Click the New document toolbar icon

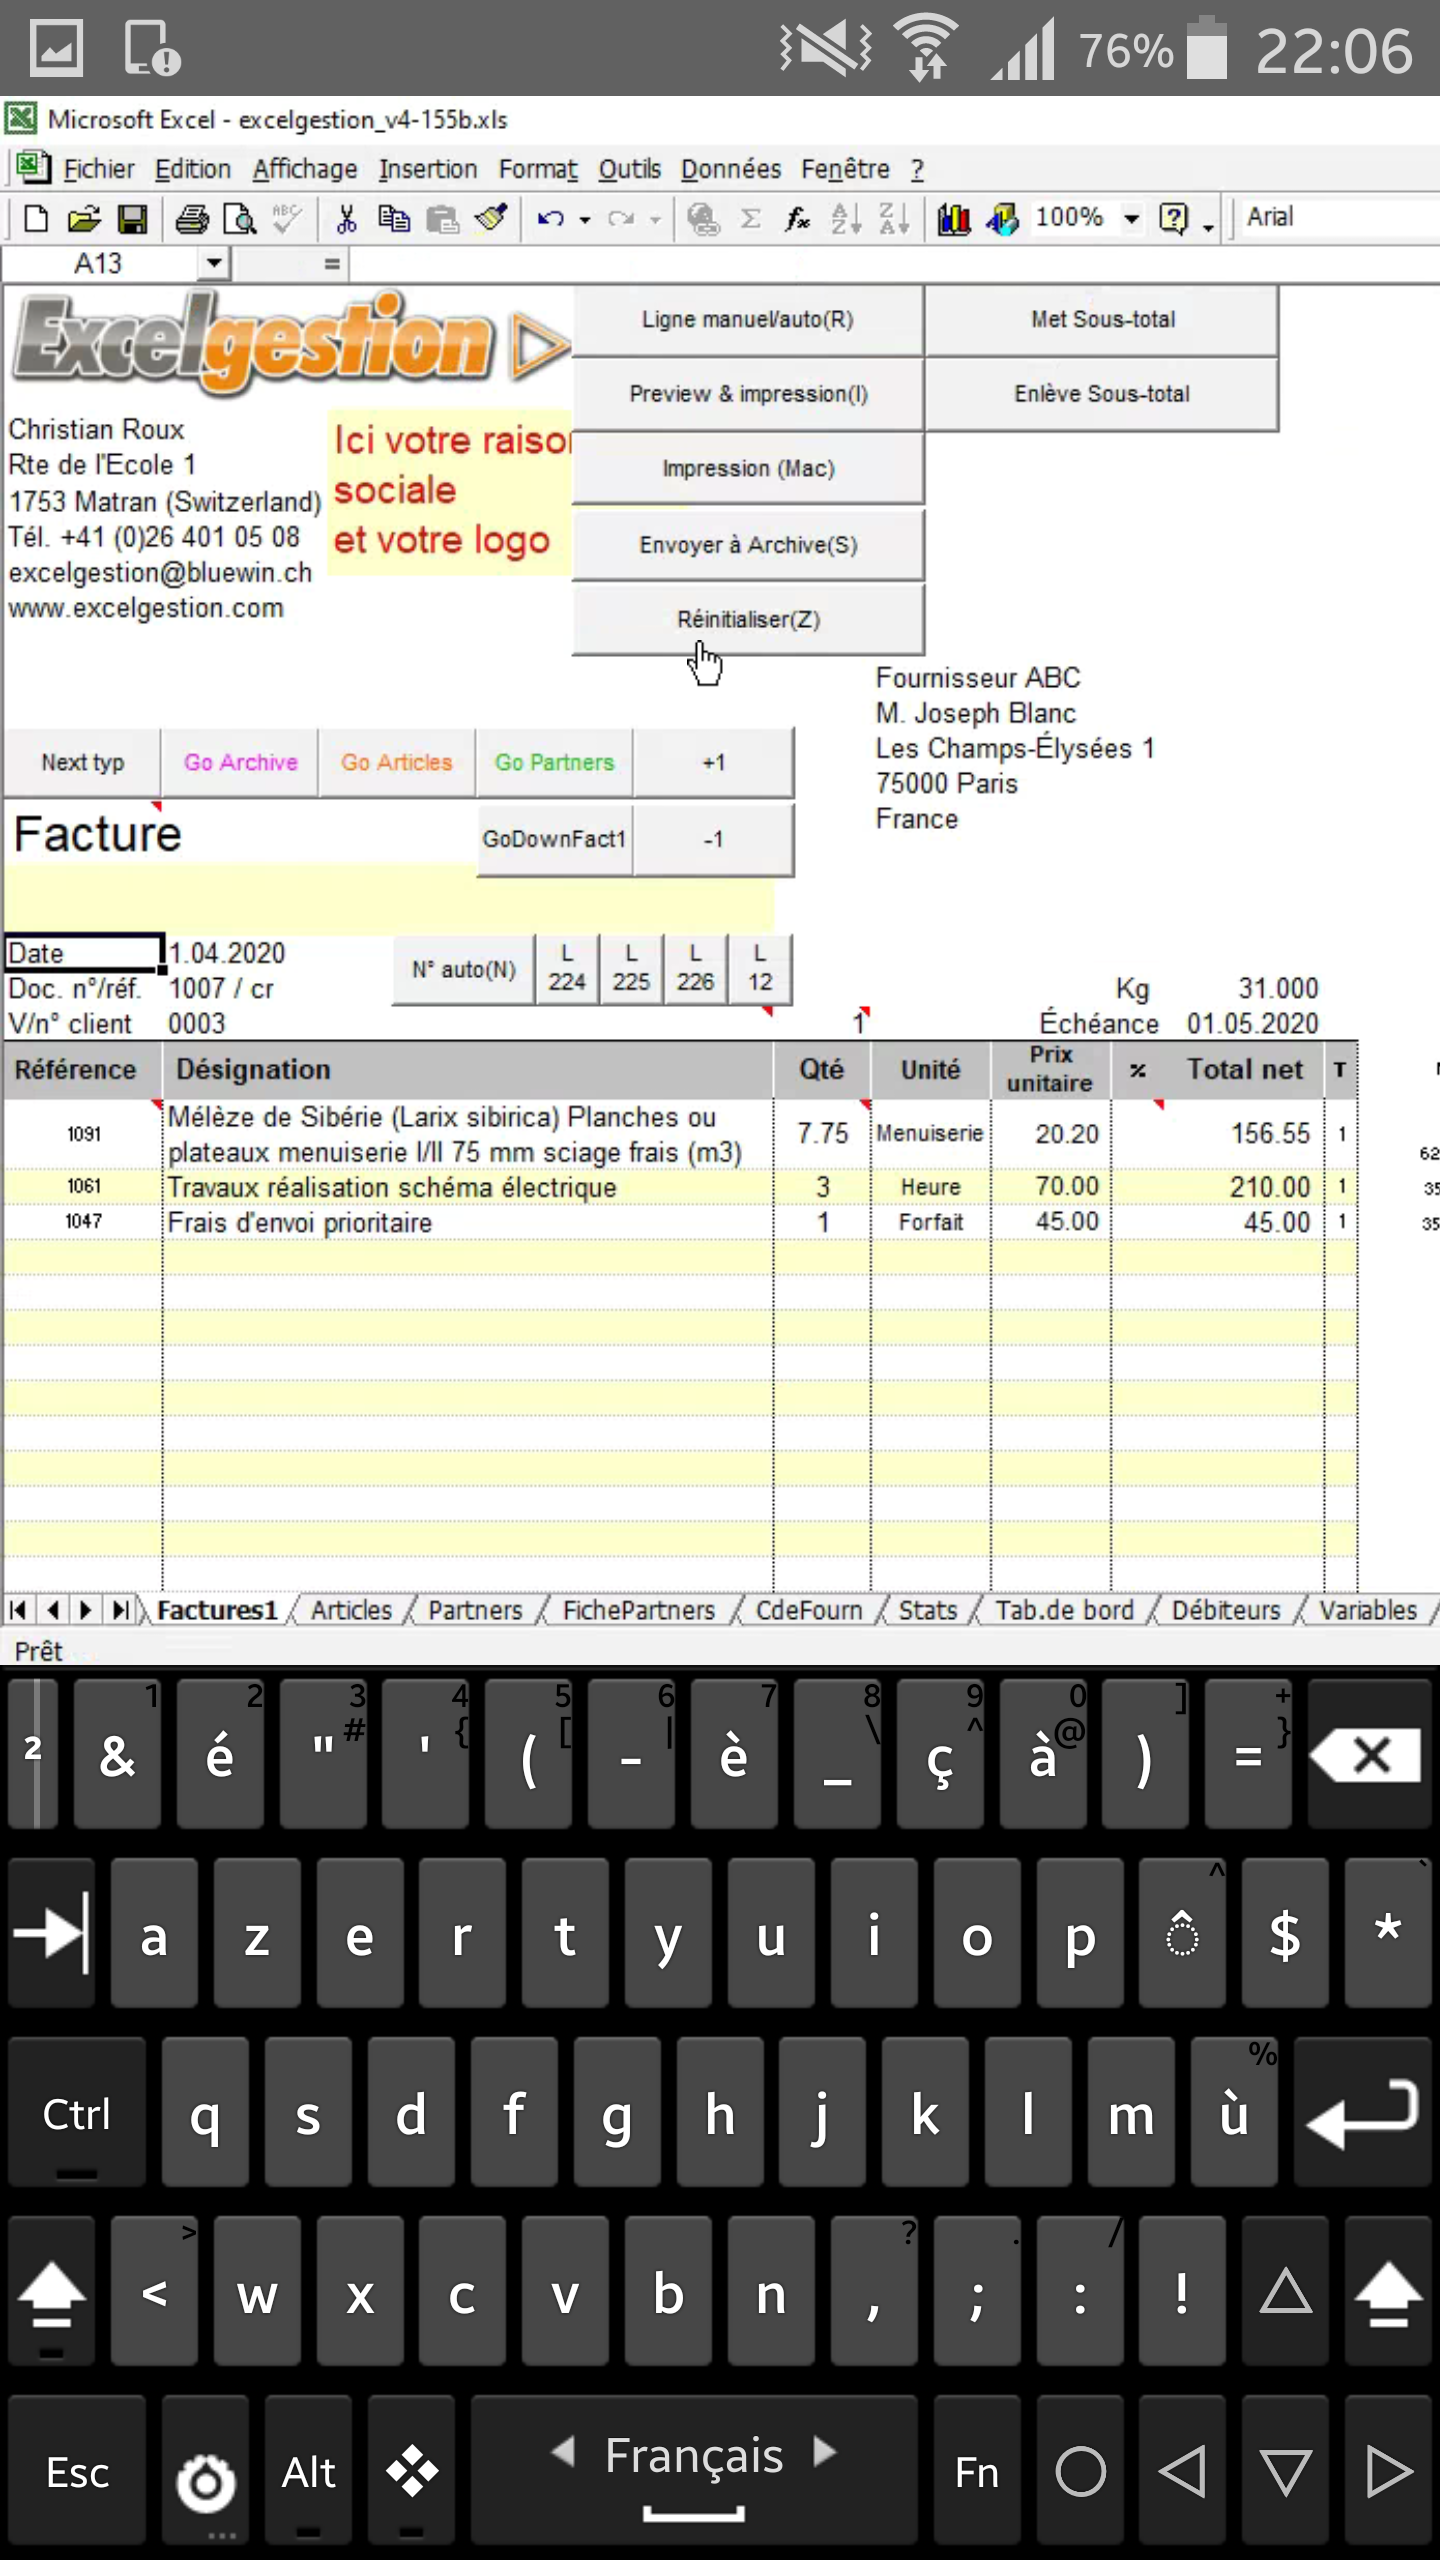[36, 218]
